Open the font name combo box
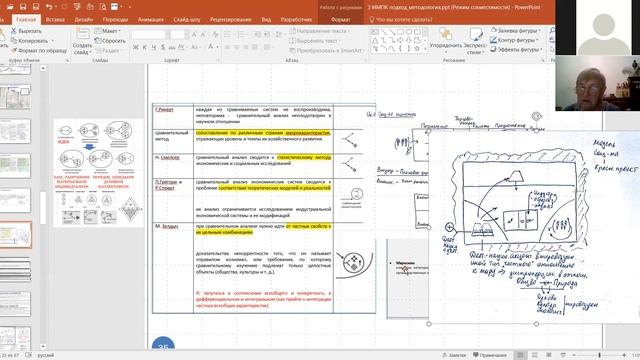This screenshot has width=640, height=360. [150, 35]
